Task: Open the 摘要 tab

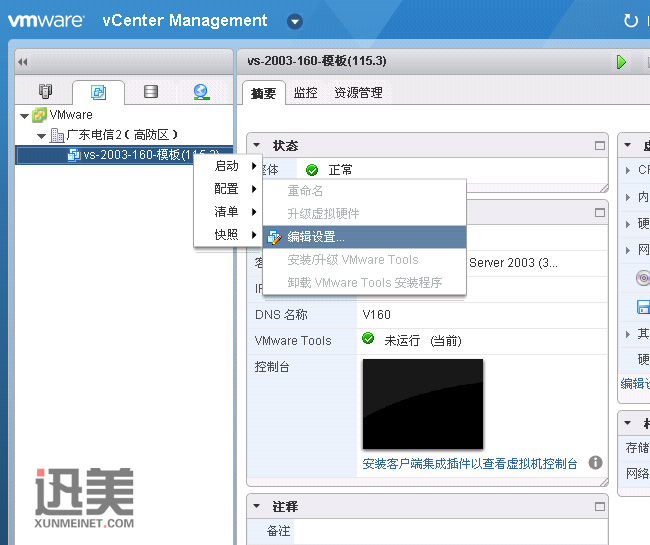Action: point(263,93)
